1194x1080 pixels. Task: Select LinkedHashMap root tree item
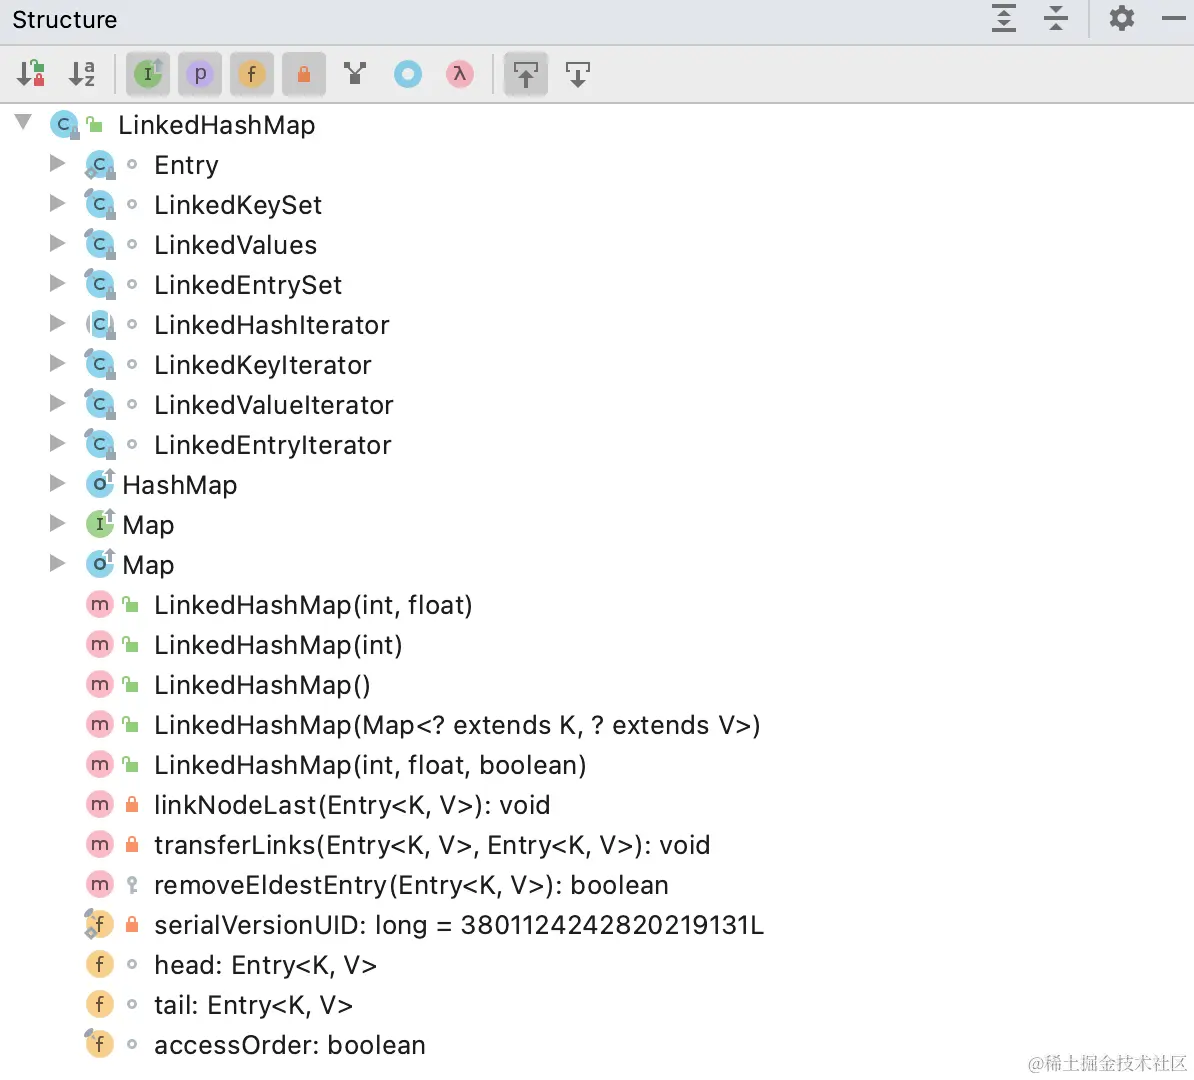pos(216,125)
